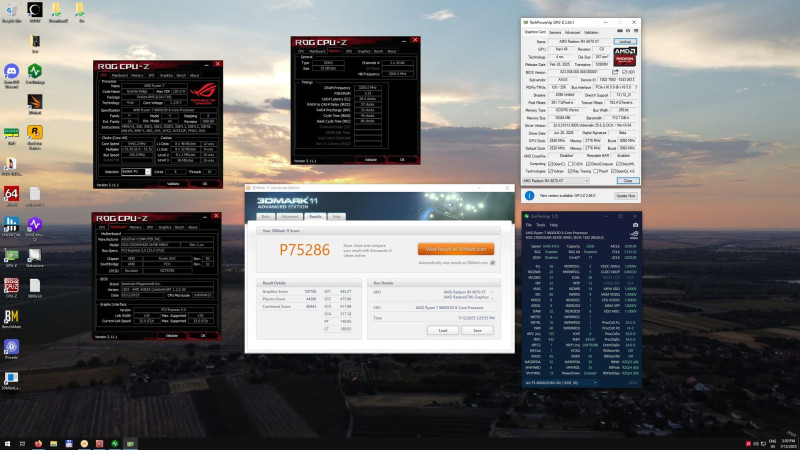
Task: Open Task View on the taskbar
Action: click(22, 444)
